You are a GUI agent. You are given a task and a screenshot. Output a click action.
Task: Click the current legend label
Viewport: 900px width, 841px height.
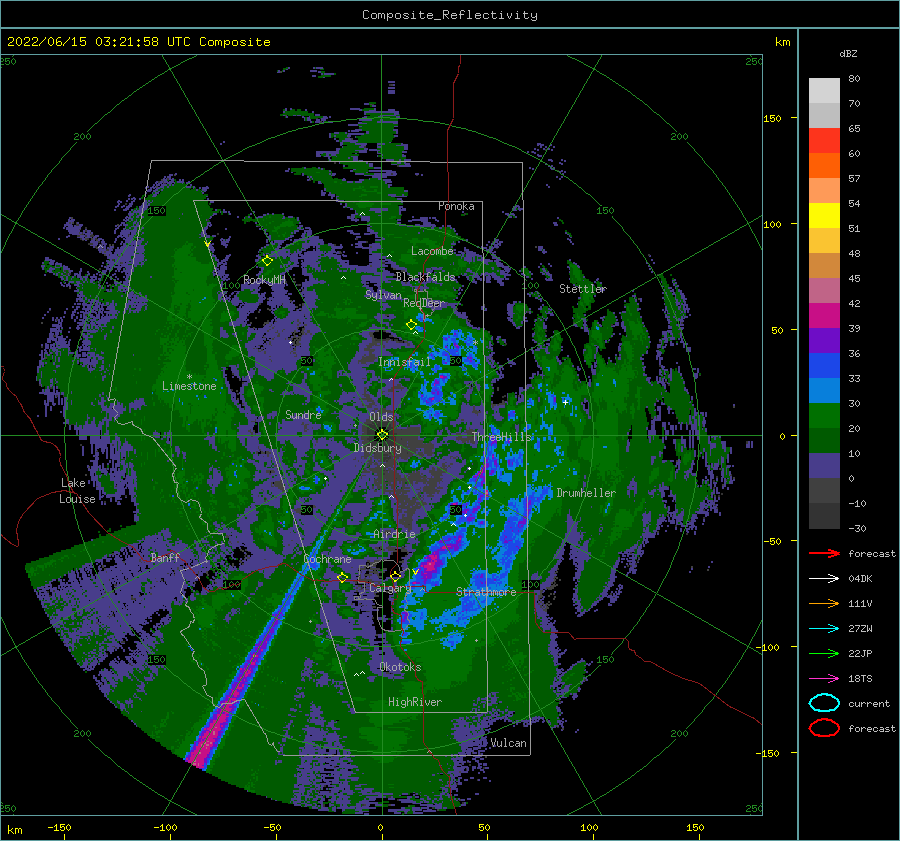click(869, 703)
